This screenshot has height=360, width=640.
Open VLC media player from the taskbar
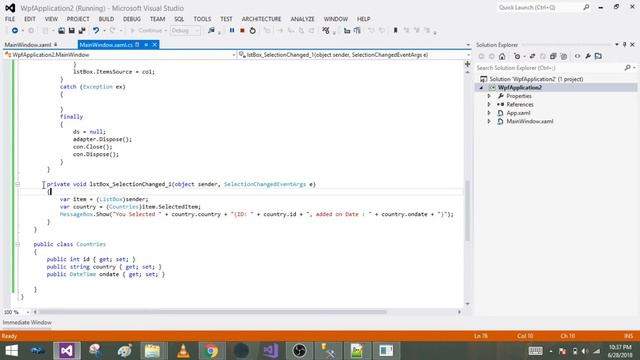tap(183, 351)
